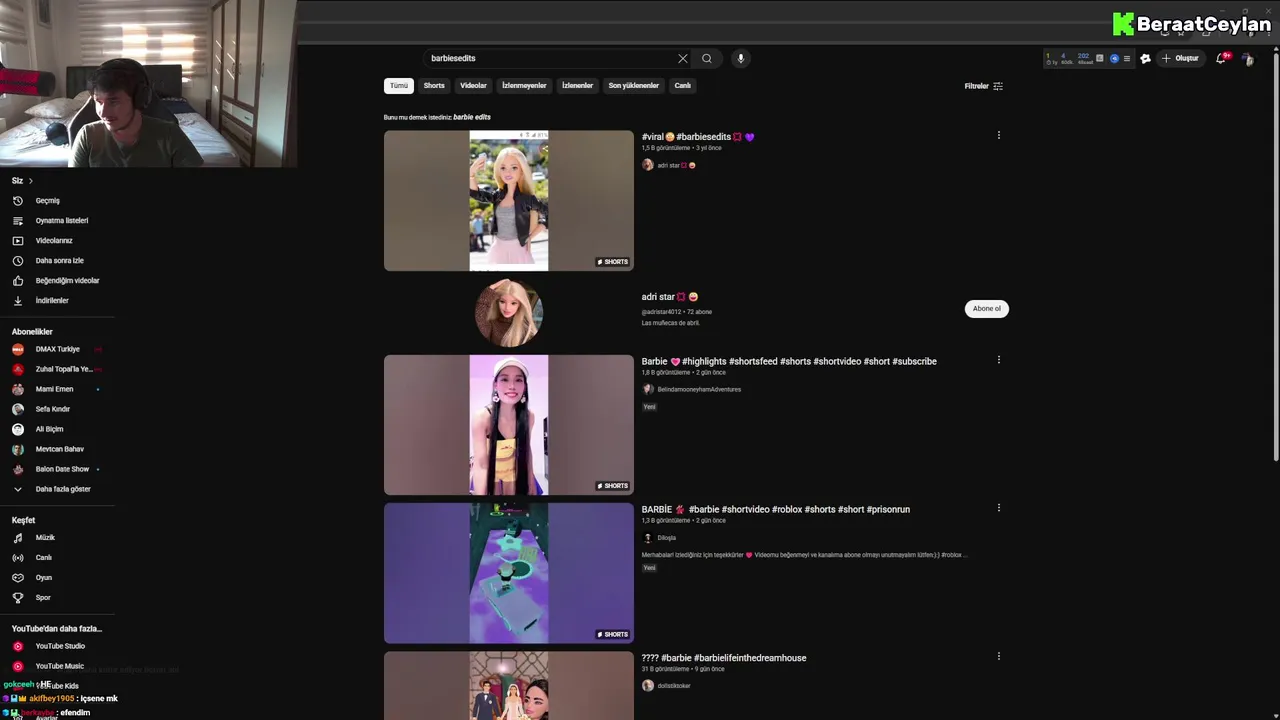Open the account avatar menu

[1247, 59]
